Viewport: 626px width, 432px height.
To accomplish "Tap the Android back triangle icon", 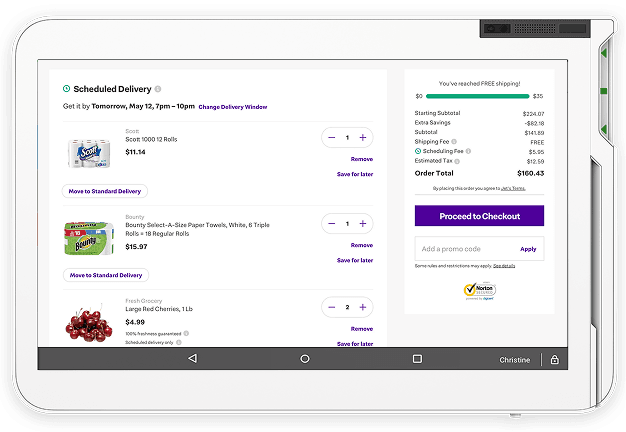I will click(x=192, y=358).
